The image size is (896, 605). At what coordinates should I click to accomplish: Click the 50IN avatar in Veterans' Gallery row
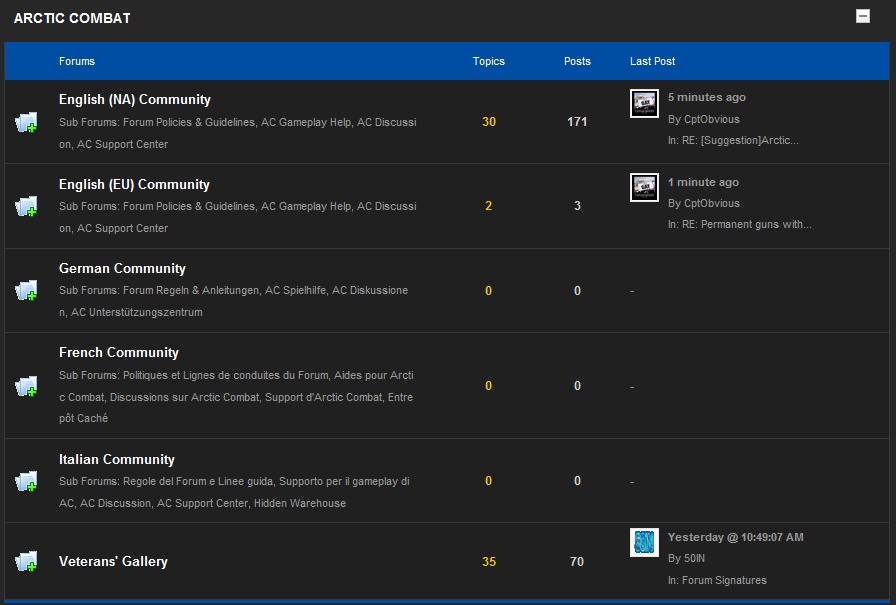point(644,542)
